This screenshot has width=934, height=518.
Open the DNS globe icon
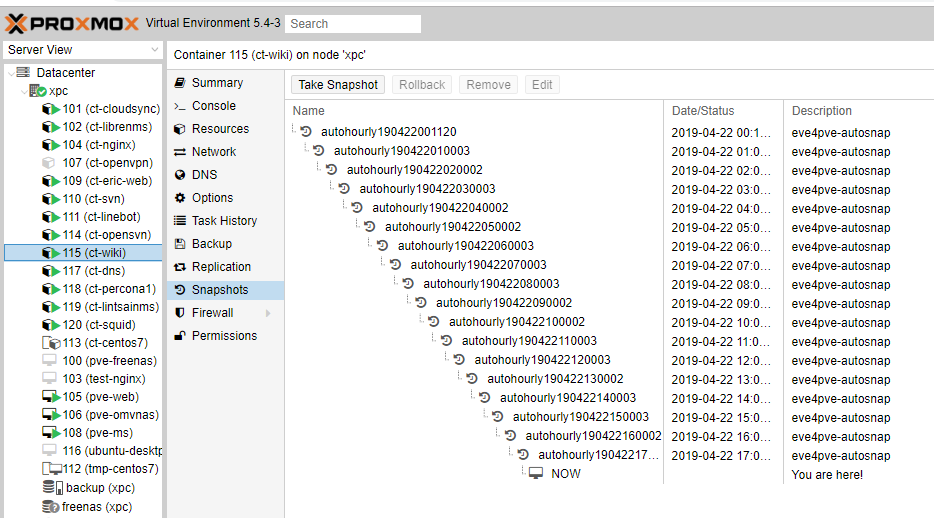[x=180, y=174]
